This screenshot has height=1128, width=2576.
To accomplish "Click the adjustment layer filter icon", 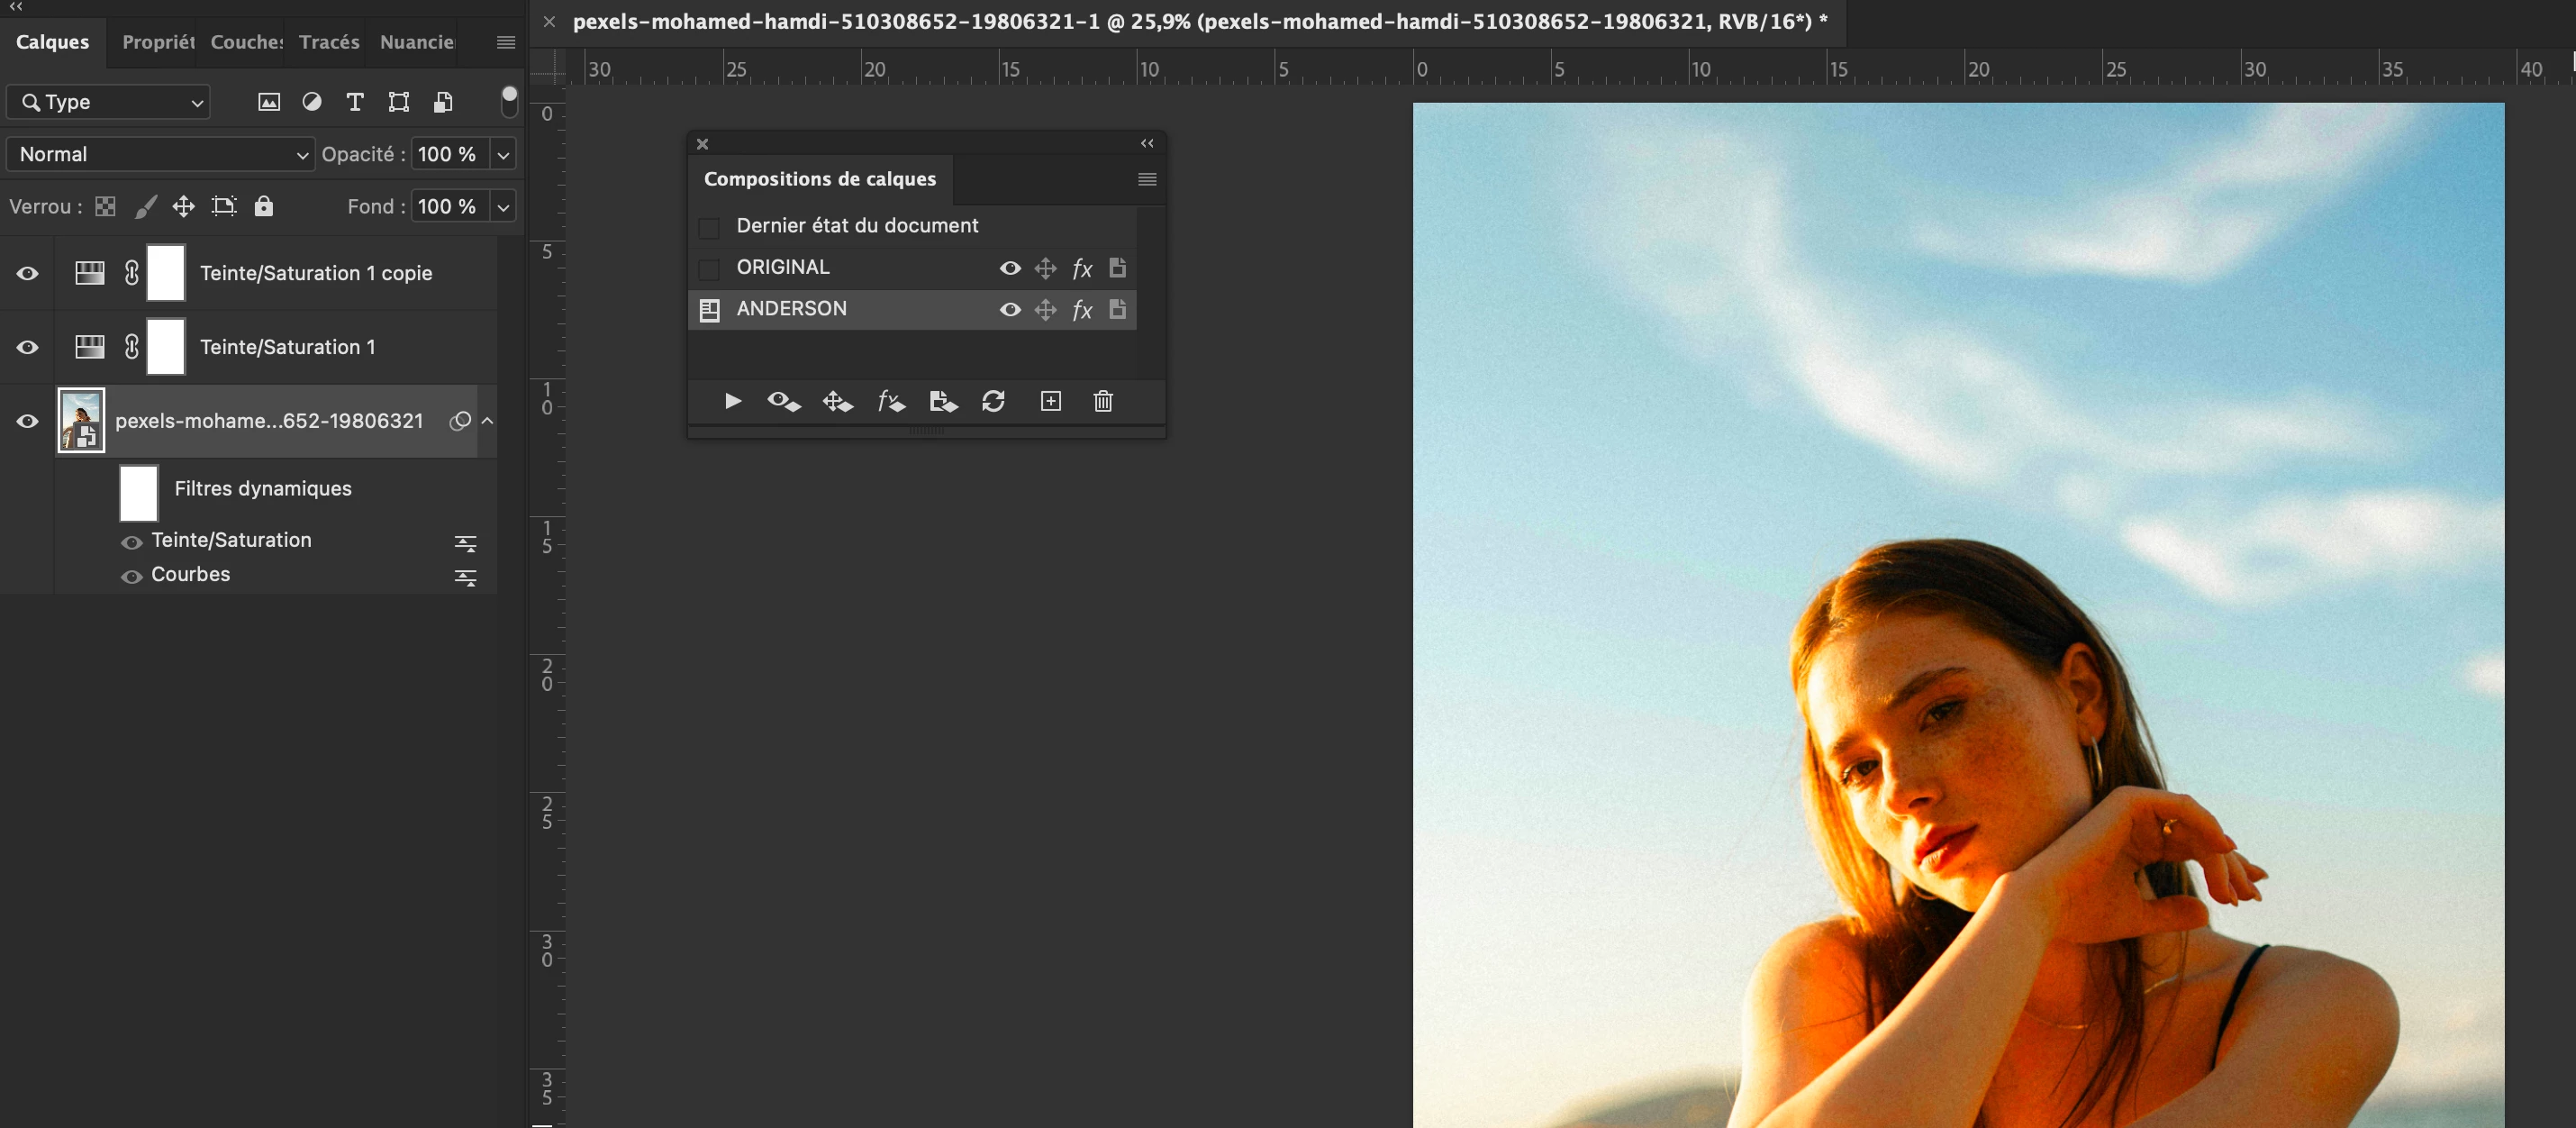I will click(x=312, y=102).
